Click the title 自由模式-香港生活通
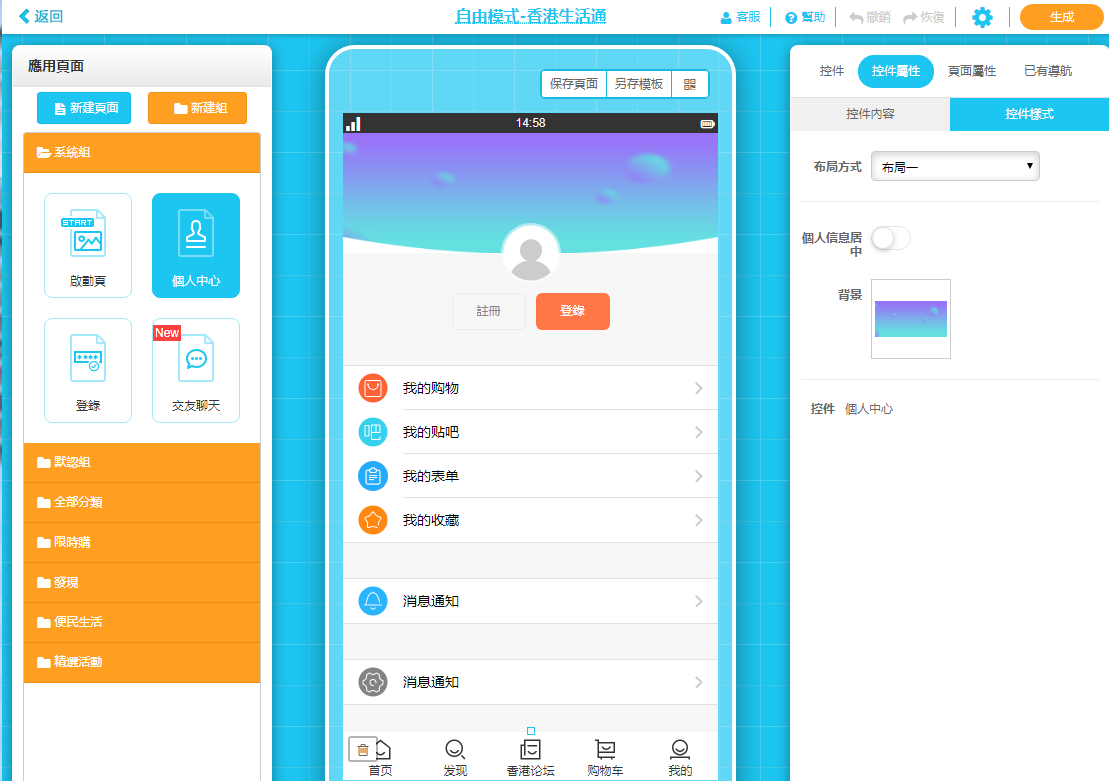Screen dimensions: 1109x781 pos(530,16)
